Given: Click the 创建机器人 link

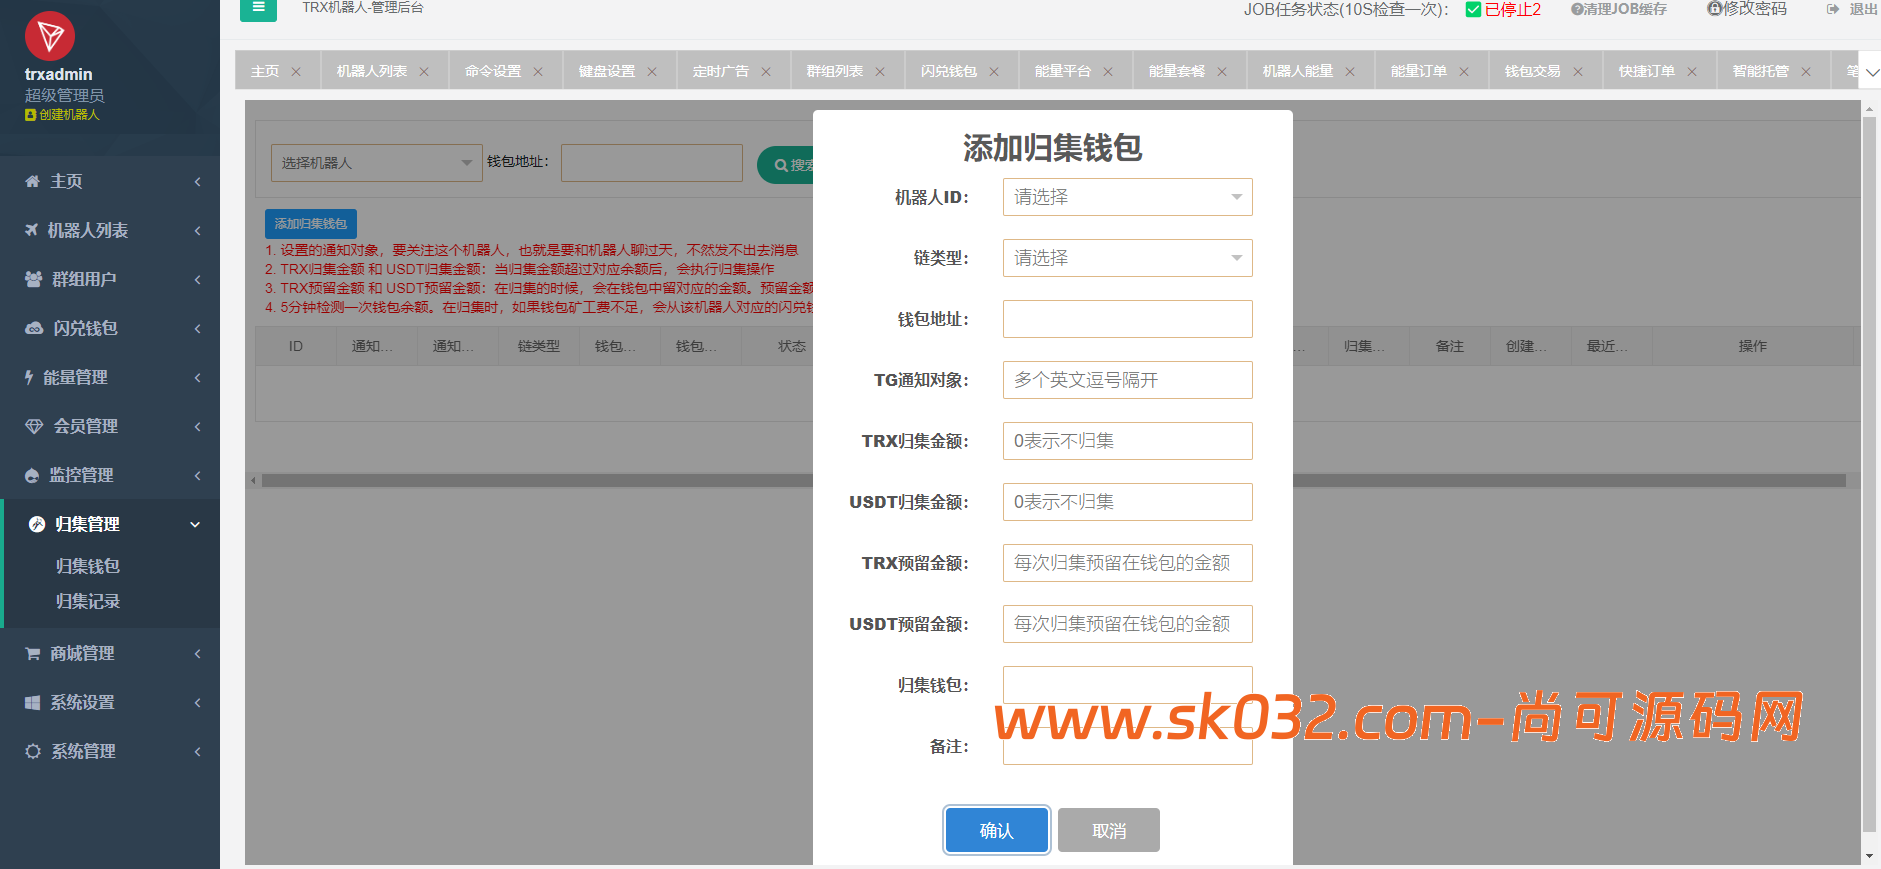Looking at the screenshot, I should pyautogui.click(x=62, y=115).
